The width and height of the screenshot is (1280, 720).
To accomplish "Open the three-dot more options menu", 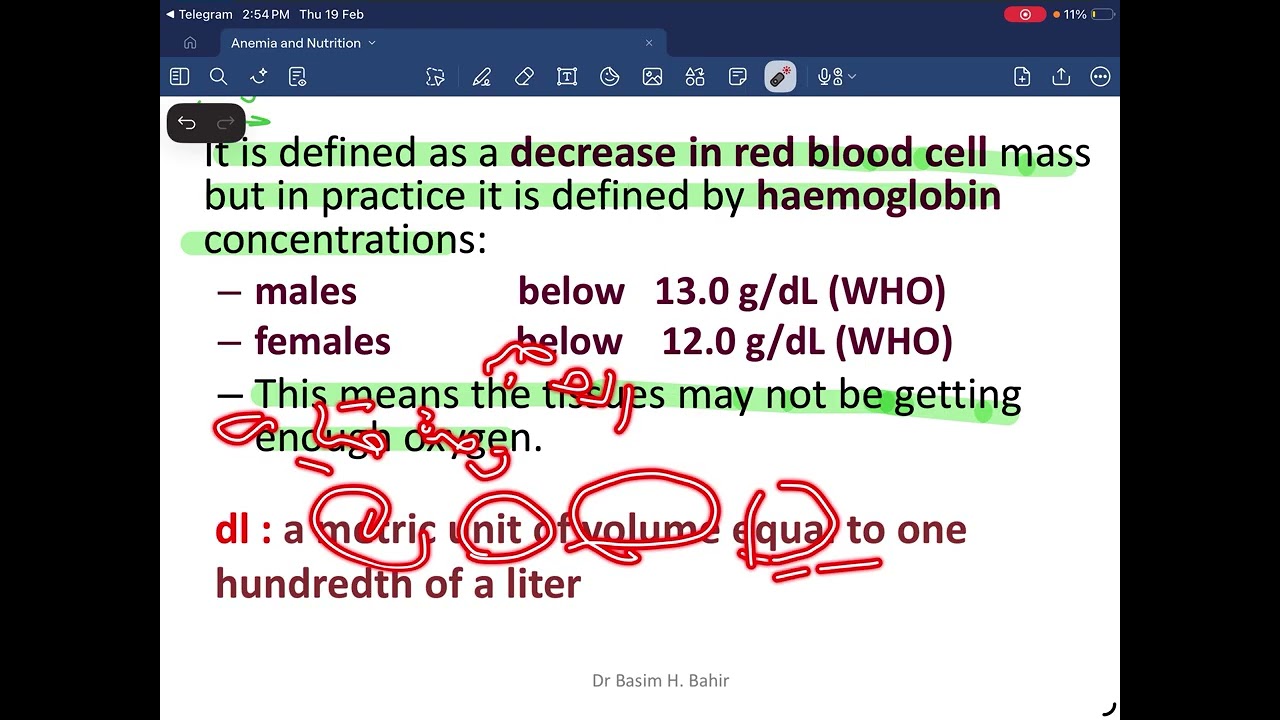I will coord(1100,77).
